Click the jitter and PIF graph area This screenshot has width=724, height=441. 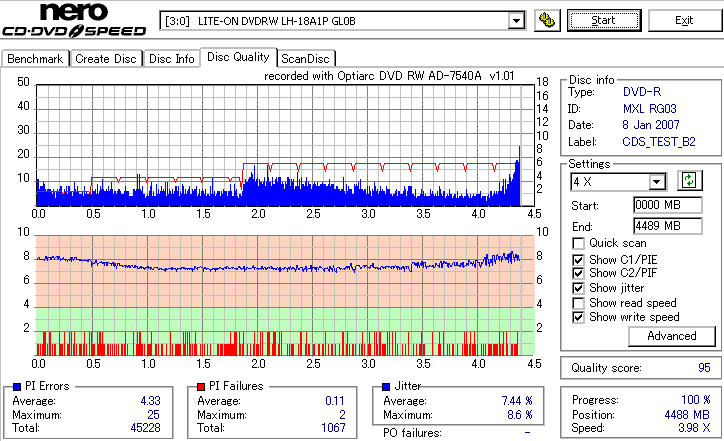pyautogui.click(x=285, y=296)
